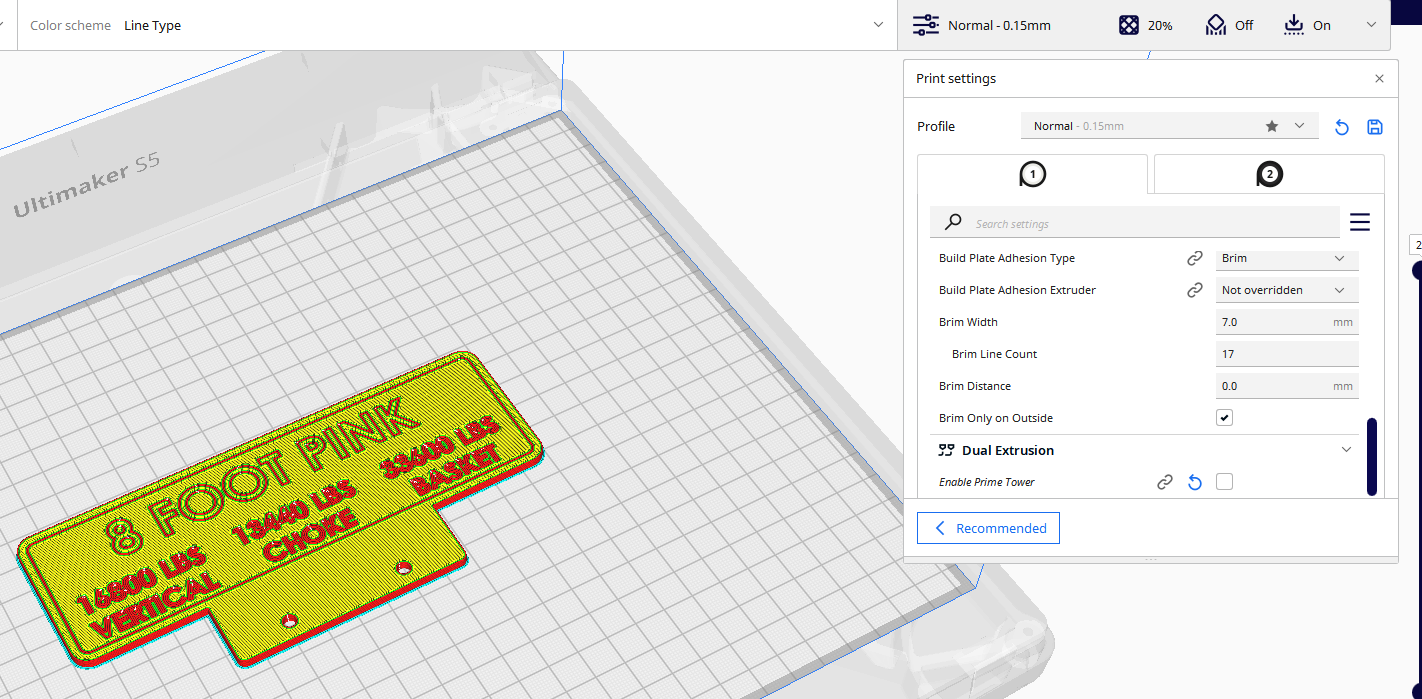
Task: Open the Build Plate Adhesion Type dropdown showing Brim
Action: point(1287,259)
